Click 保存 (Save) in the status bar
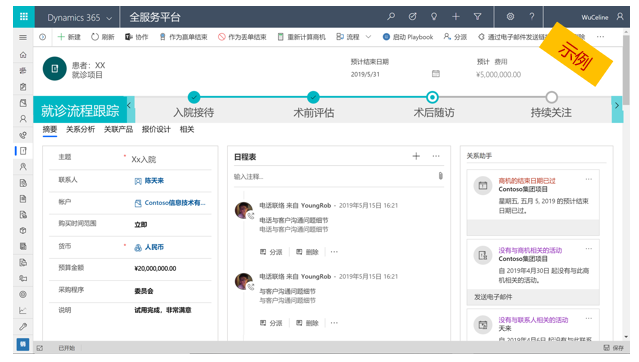 tap(614, 348)
